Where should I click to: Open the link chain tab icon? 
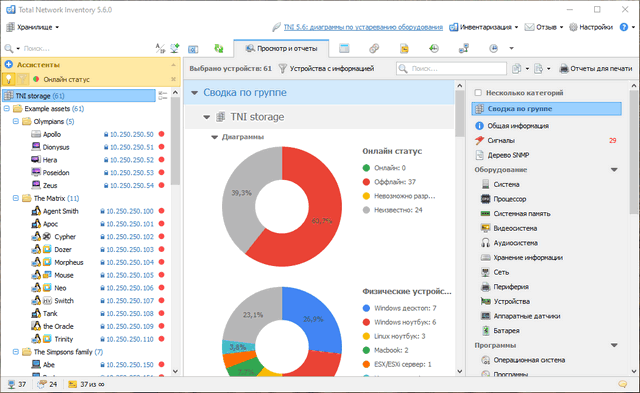[374, 49]
